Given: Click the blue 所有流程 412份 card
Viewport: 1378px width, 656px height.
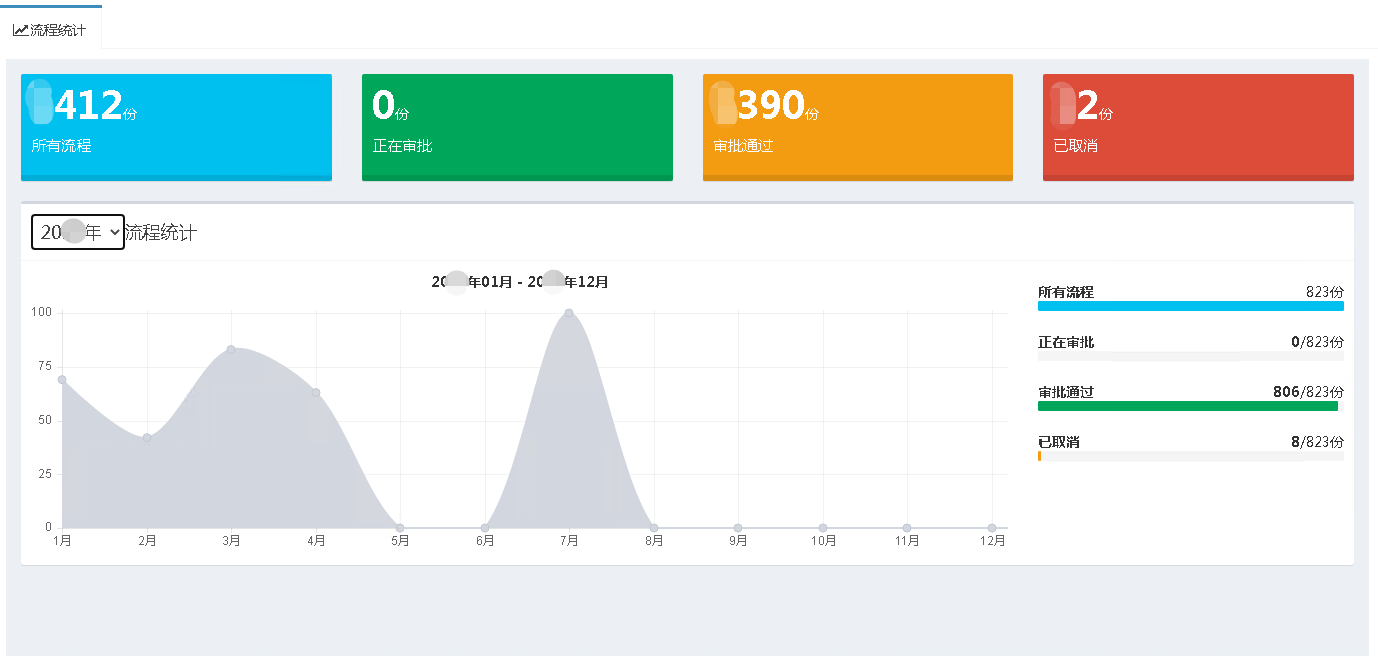Looking at the screenshot, I should pyautogui.click(x=176, y=127).
